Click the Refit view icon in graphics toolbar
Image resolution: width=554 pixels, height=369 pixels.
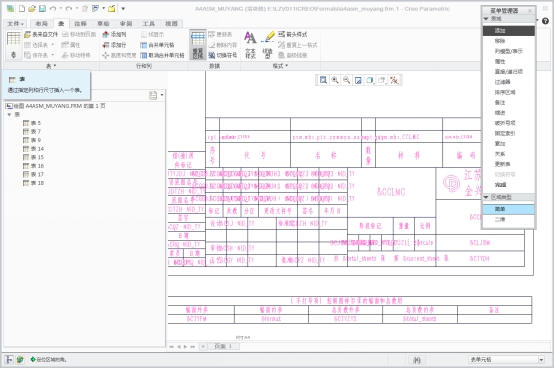(323, 80)
